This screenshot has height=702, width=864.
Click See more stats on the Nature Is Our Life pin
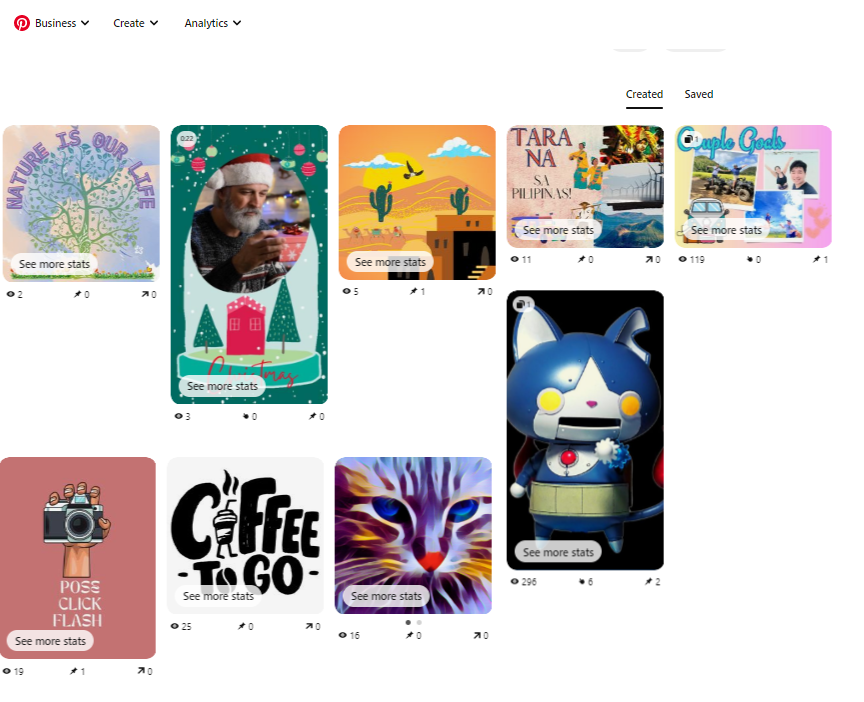click(54, 264)
